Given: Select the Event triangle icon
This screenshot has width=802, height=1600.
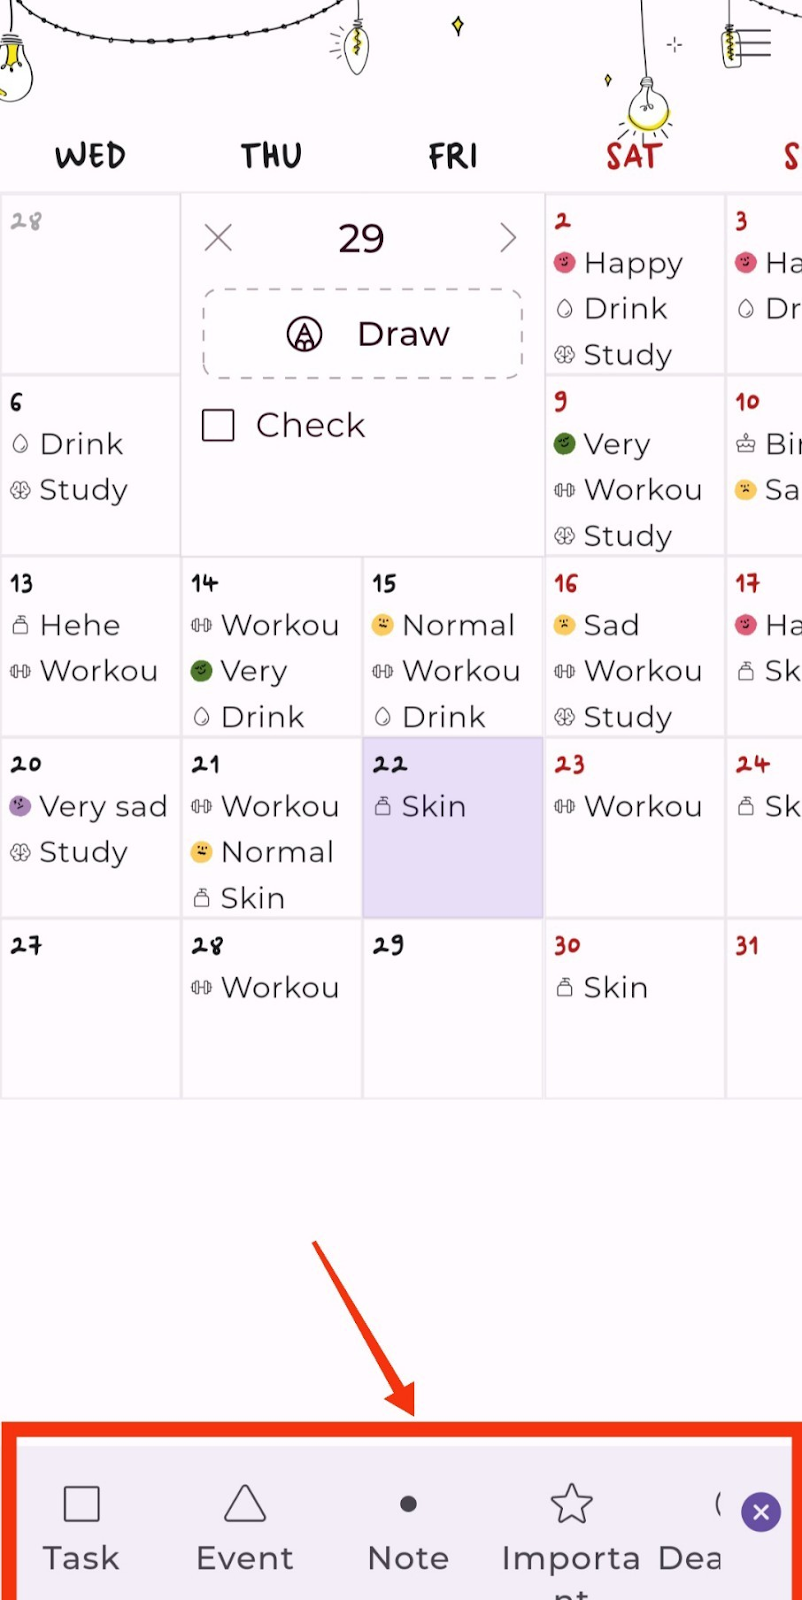Looking at the screenshot, I should pos(245,1504).
